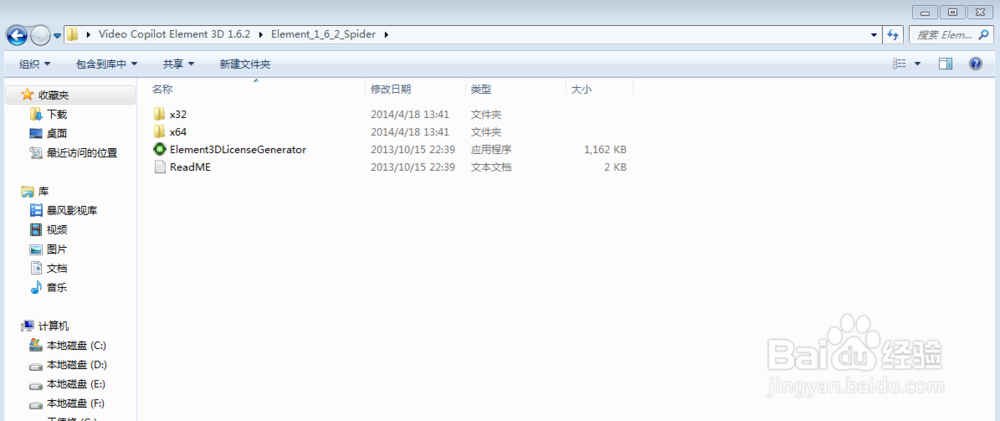The image size is (1000, 421).
Task: Select the x32 folder icon
Action: (x=159, y=114)
